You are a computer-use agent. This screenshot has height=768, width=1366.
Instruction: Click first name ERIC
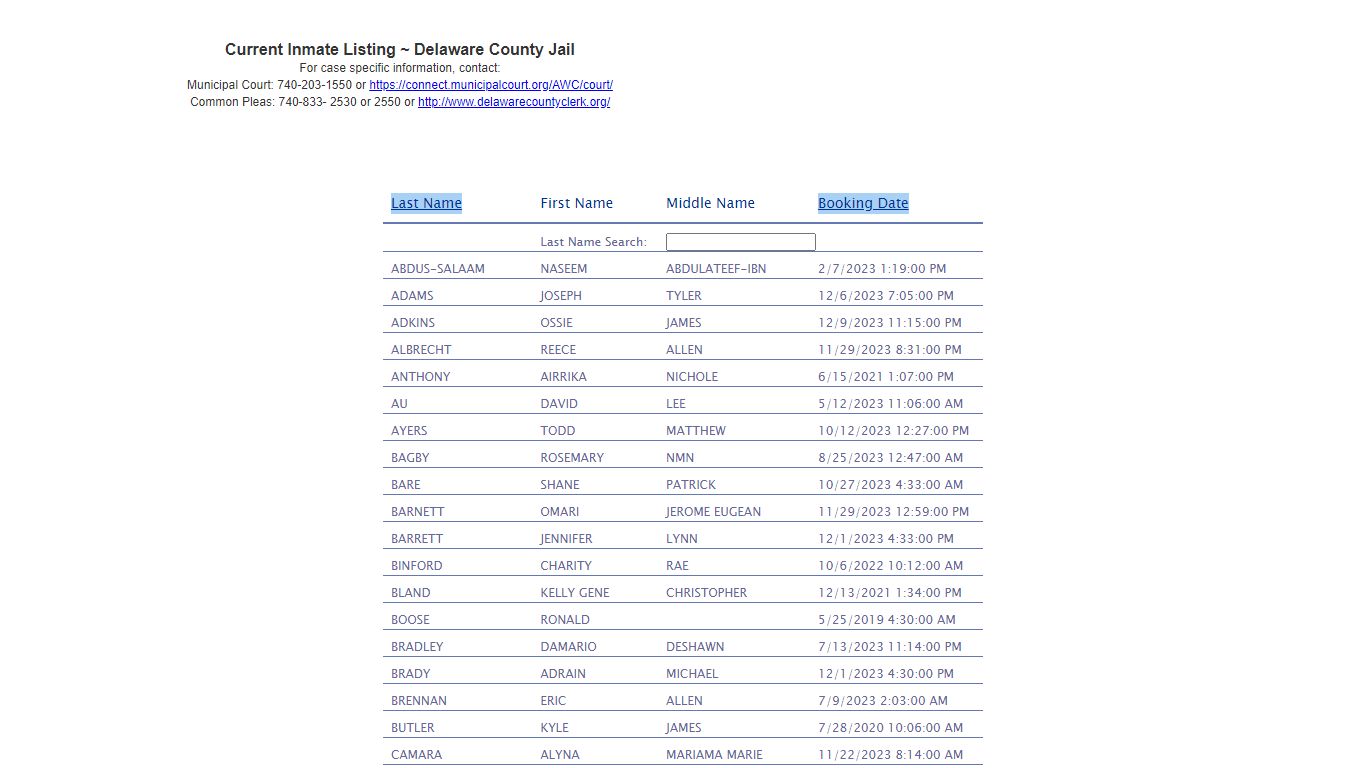[x=553, y=701]
